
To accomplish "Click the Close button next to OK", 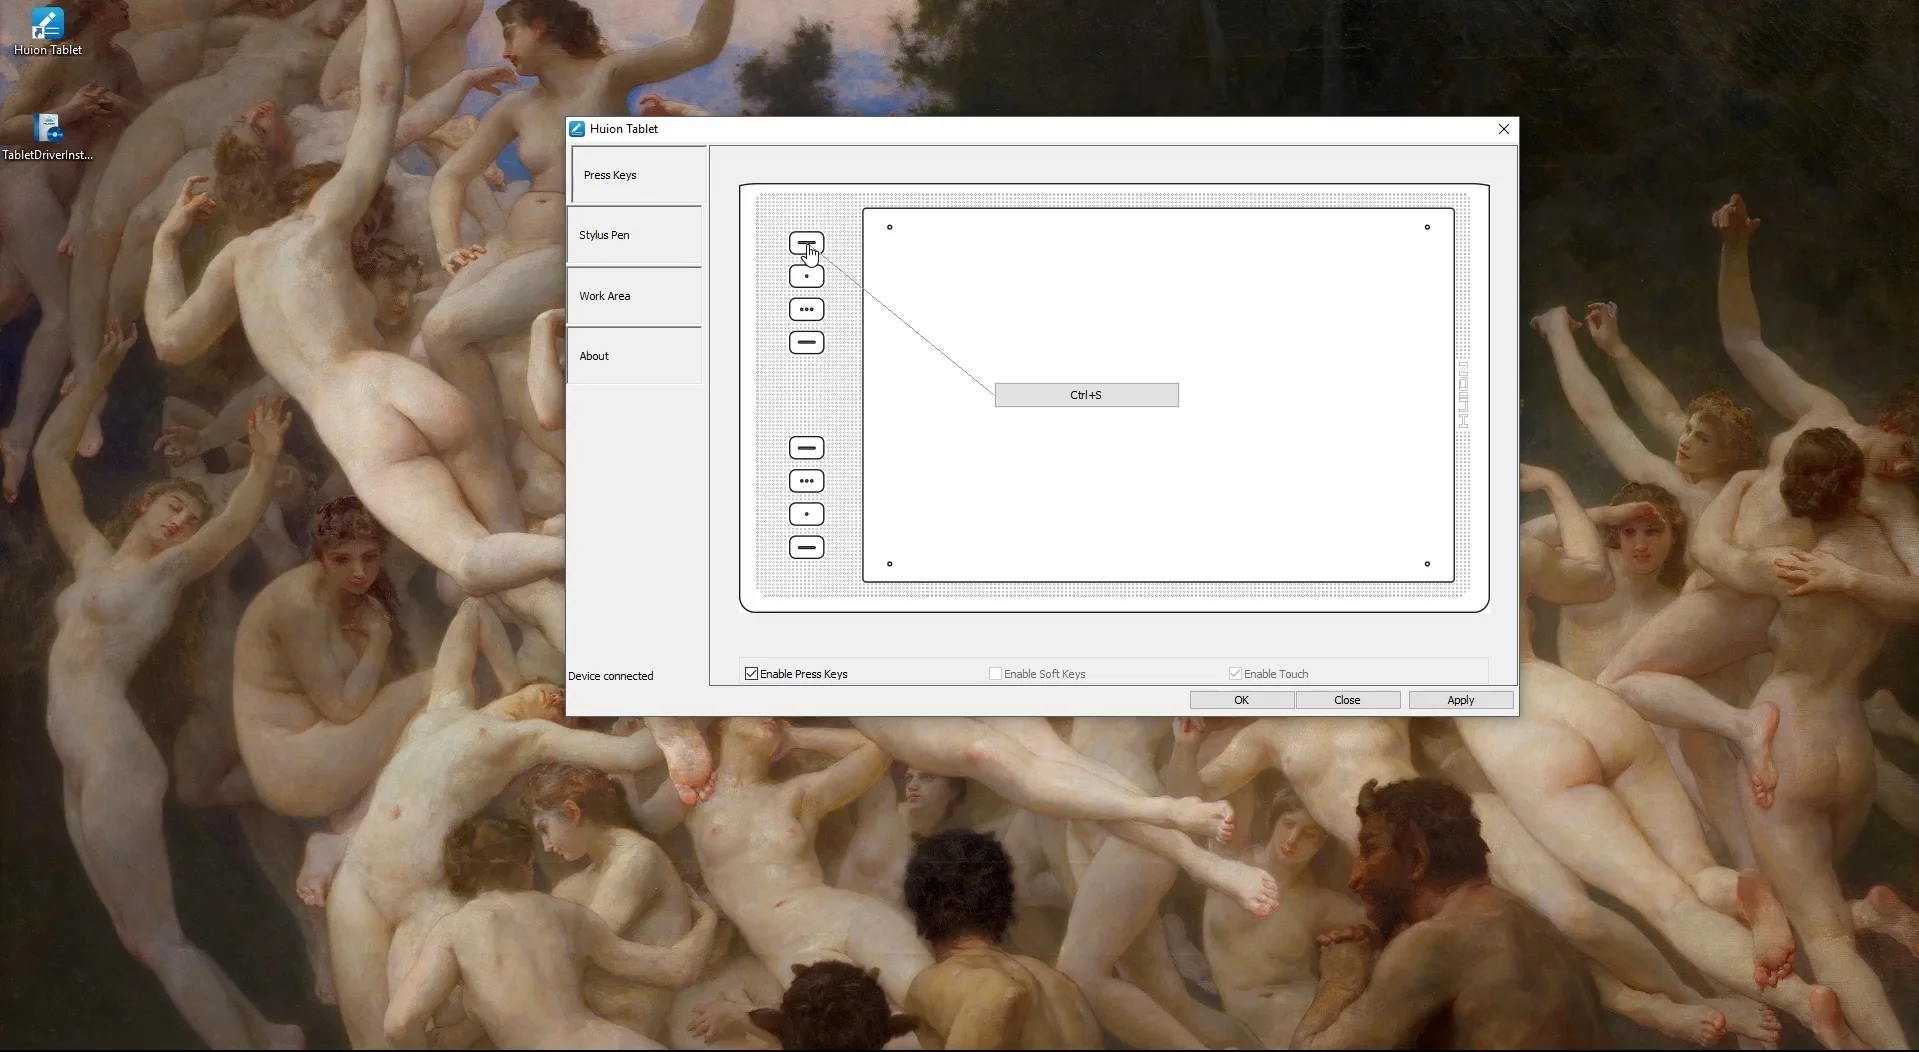I will point(1347,700).
